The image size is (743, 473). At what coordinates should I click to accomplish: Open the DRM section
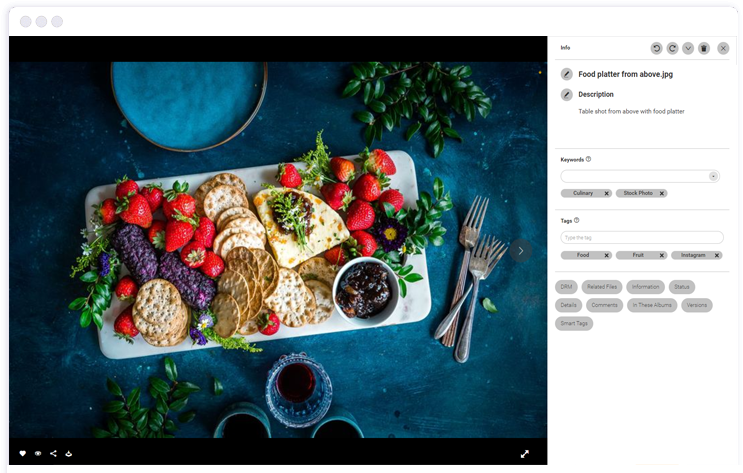566,287
